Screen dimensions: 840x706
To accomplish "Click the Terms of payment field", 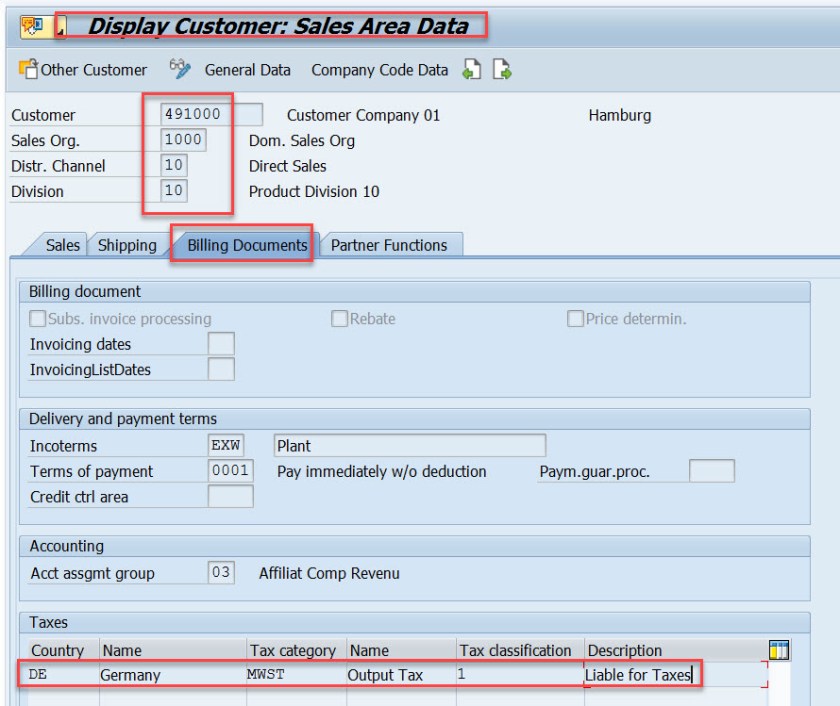I will click(230, 471).
